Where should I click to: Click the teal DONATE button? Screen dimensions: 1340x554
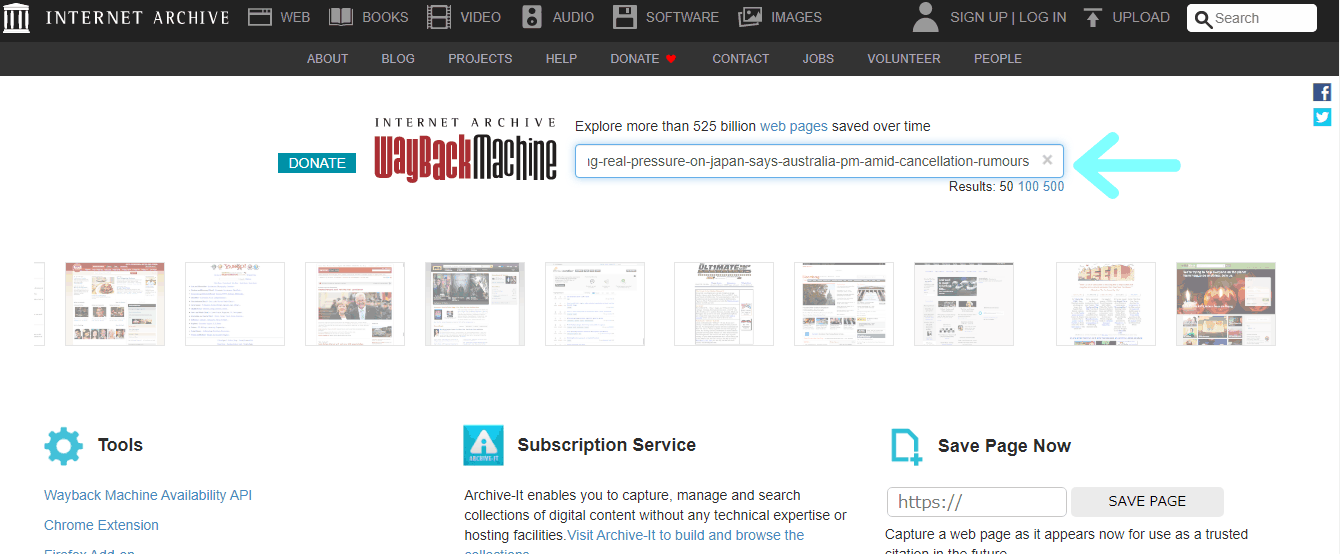(317, 163)
